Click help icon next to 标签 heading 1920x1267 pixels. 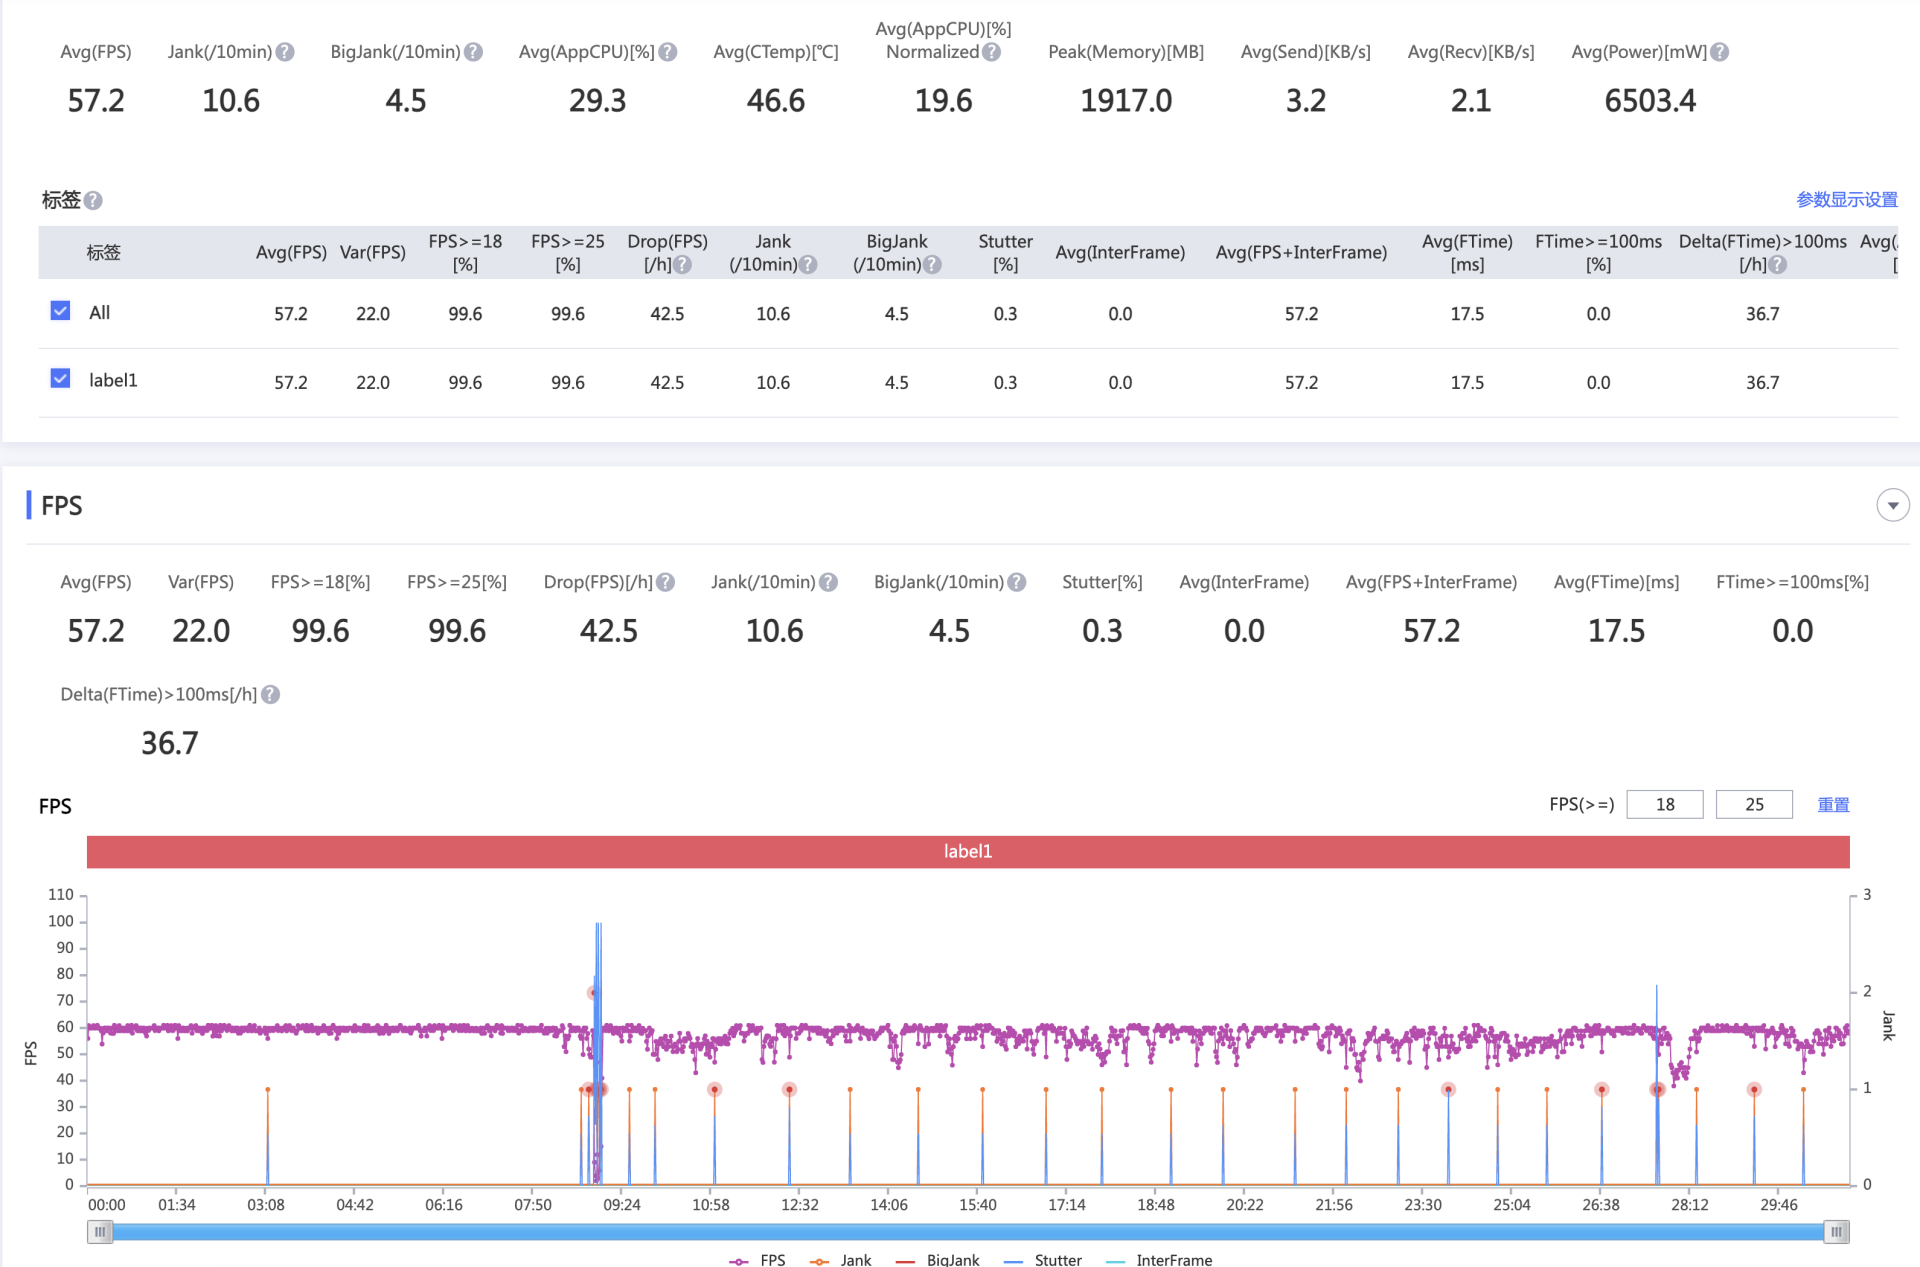(x=93, y=200)
